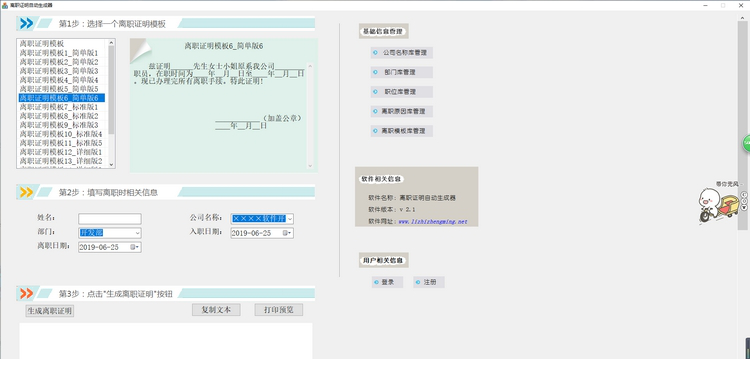
Task: Open 离职模板库管理 management button
Action: 402,131
